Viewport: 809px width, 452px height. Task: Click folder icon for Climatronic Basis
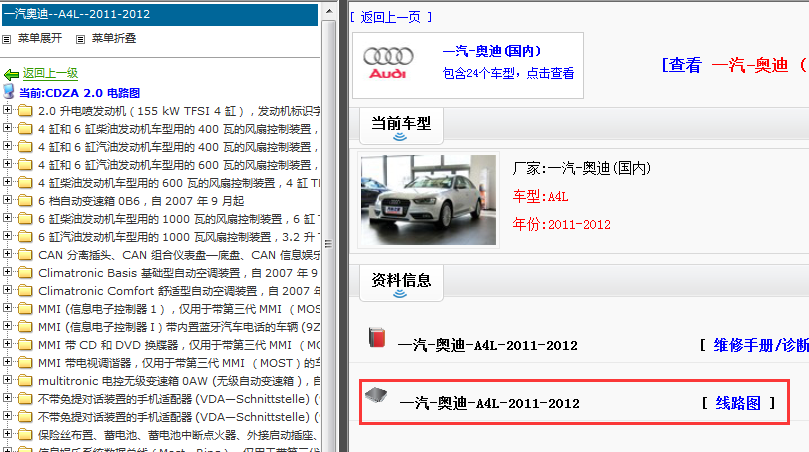coord(25,273)
